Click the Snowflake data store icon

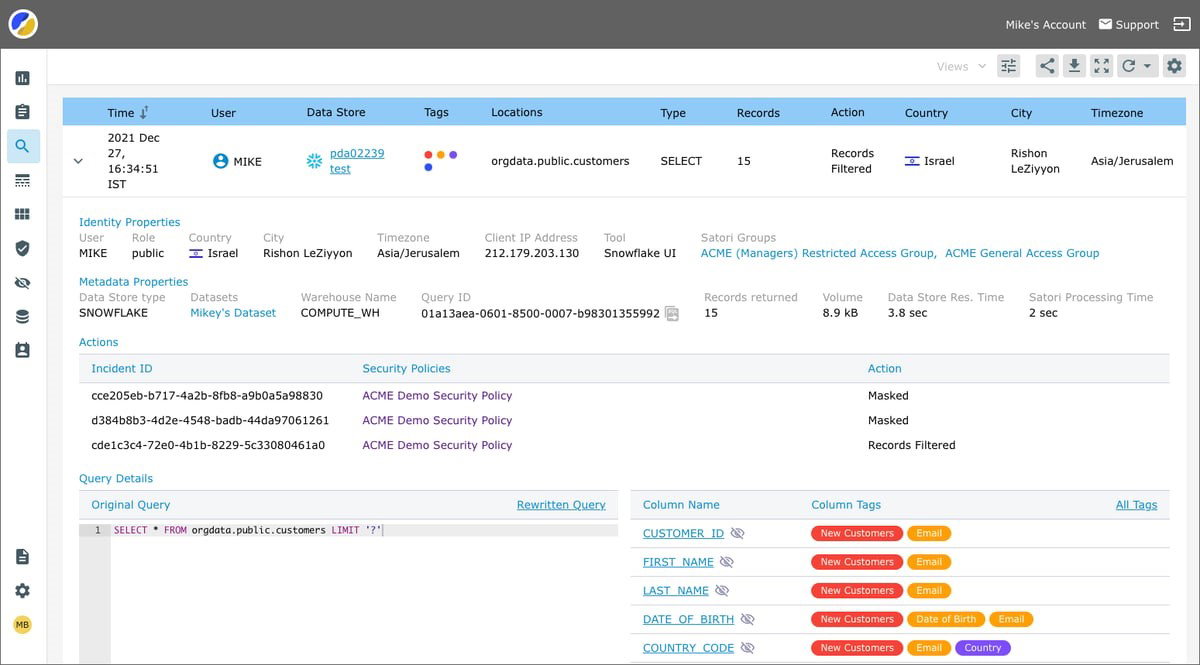pos(314,161)
